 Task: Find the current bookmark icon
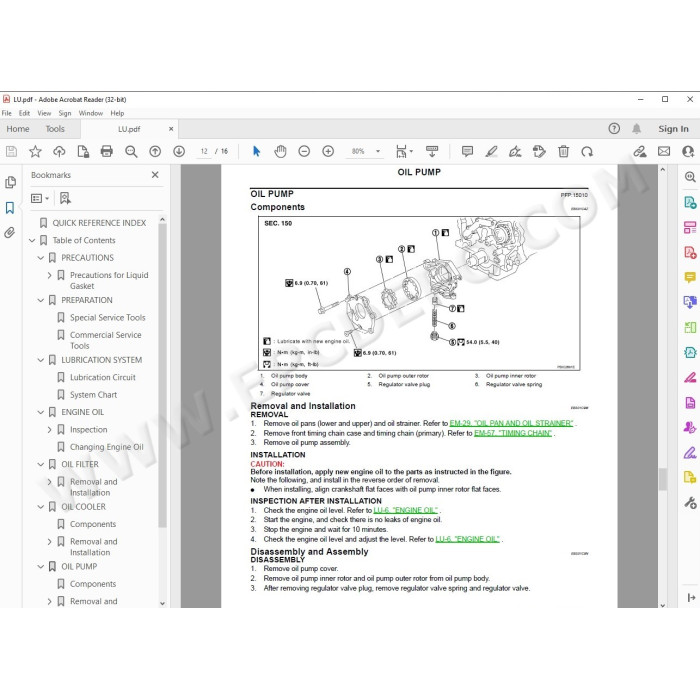coord(65,198)
